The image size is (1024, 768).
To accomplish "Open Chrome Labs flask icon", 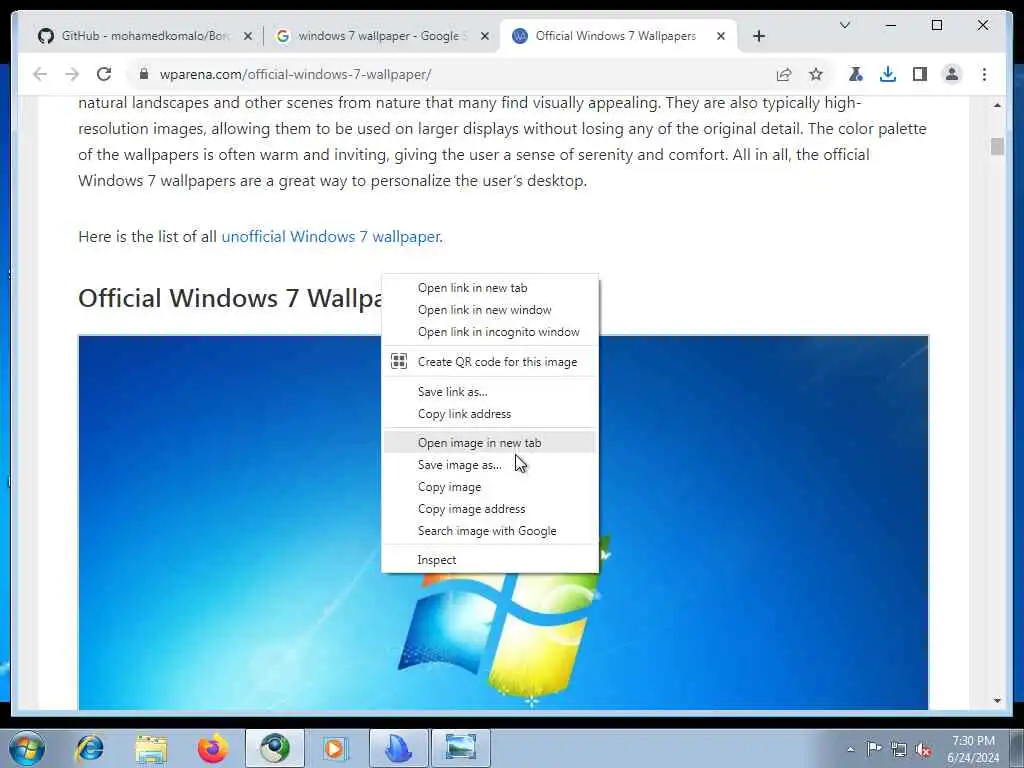I will [x=856, y=74].
